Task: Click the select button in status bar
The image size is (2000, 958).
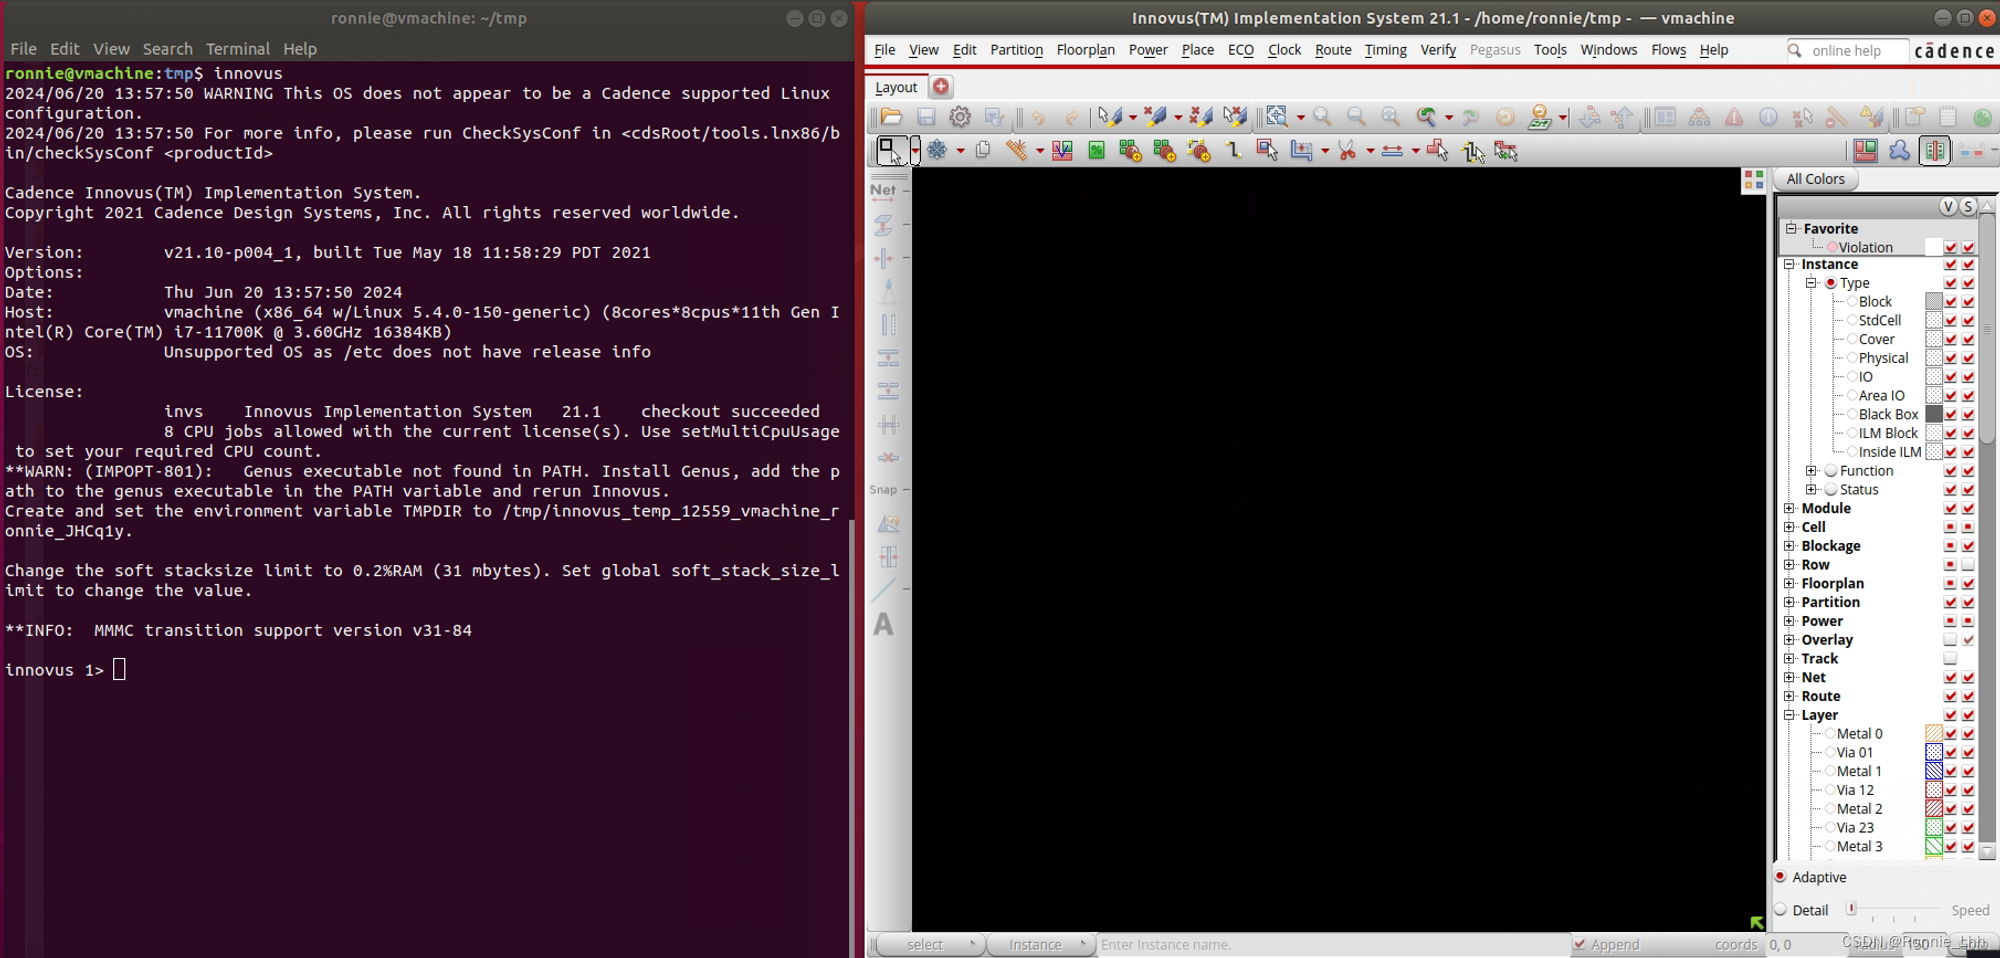Action: tap(930, 944)
